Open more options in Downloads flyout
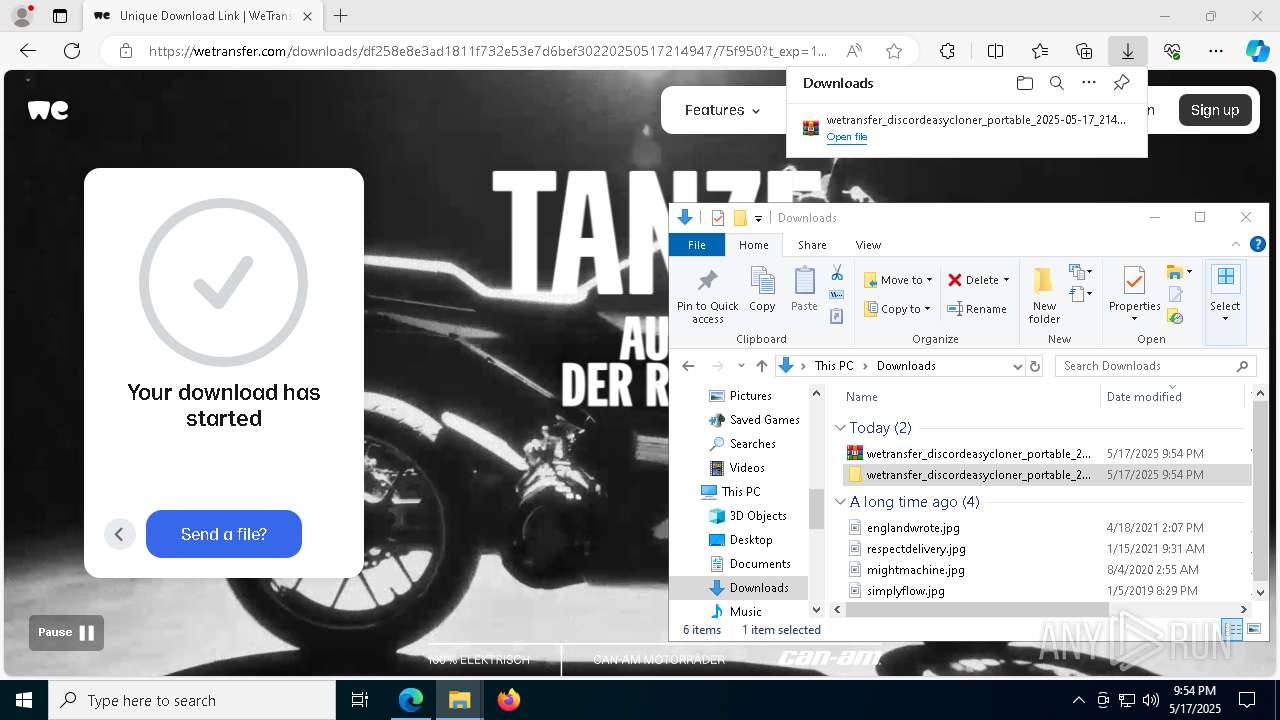Viewport: 1280px width, 720px height. click(x=1089, y=83)
